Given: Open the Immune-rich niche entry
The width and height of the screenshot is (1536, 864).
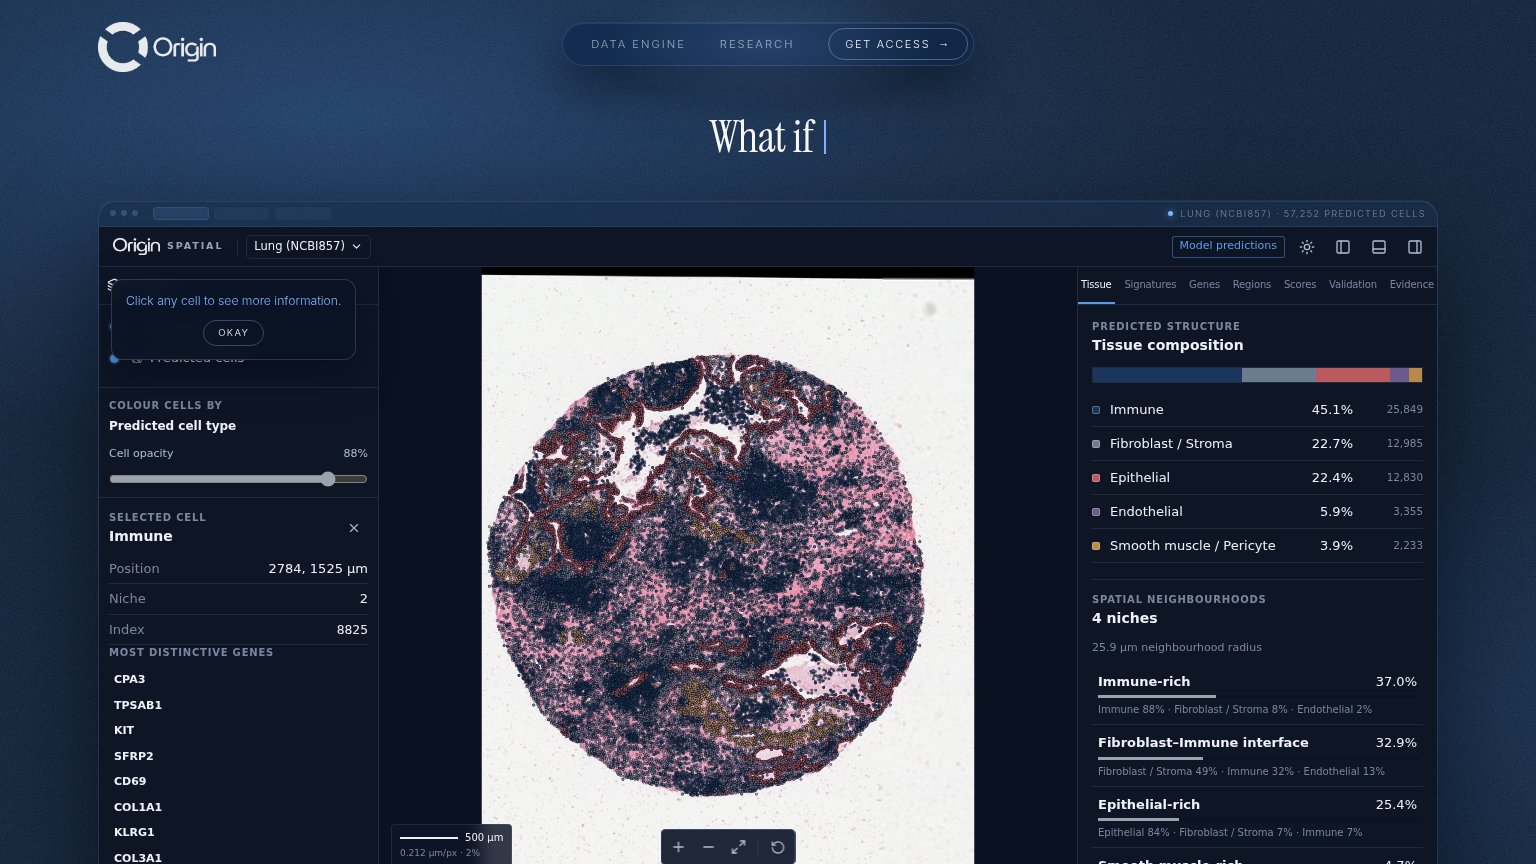Looking at the screenshot, I should [1257, 694].
